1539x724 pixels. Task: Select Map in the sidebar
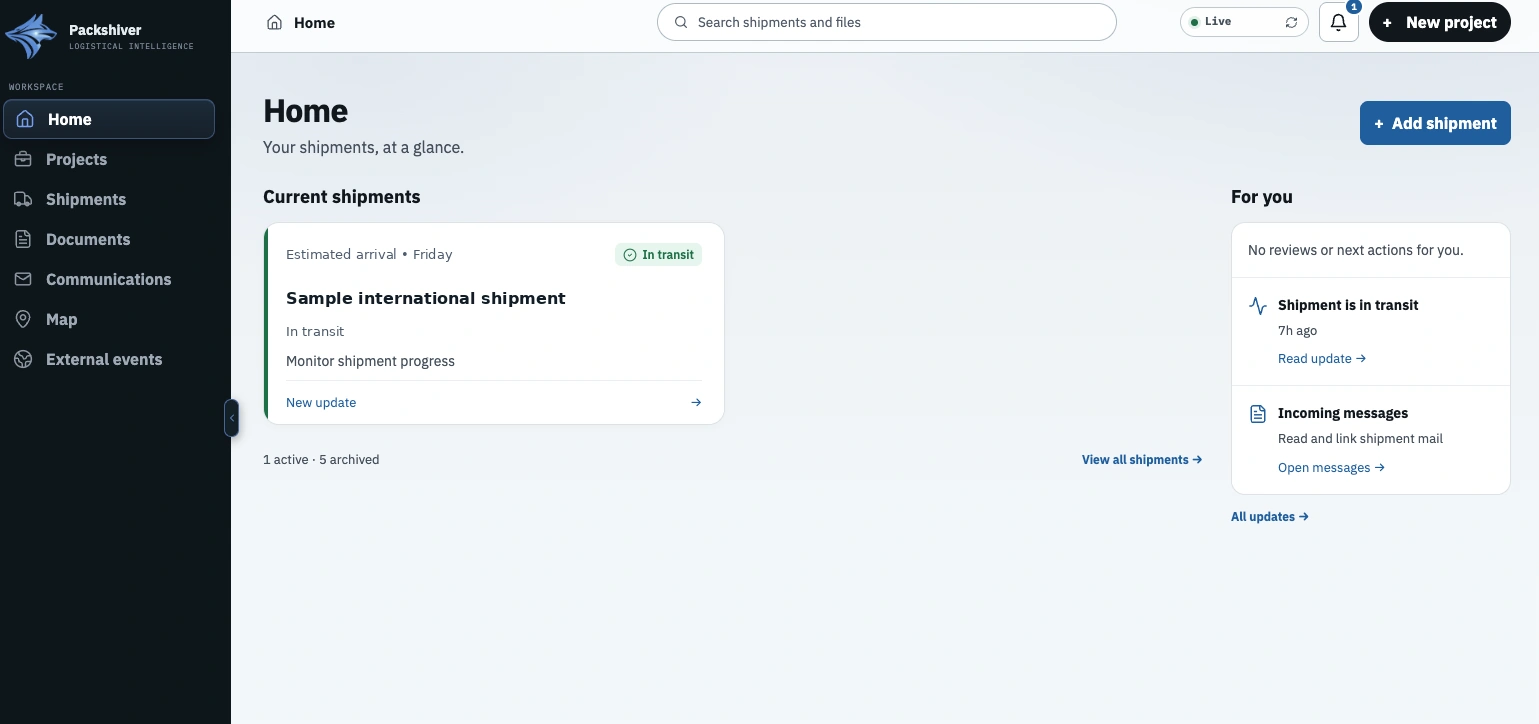109,319
